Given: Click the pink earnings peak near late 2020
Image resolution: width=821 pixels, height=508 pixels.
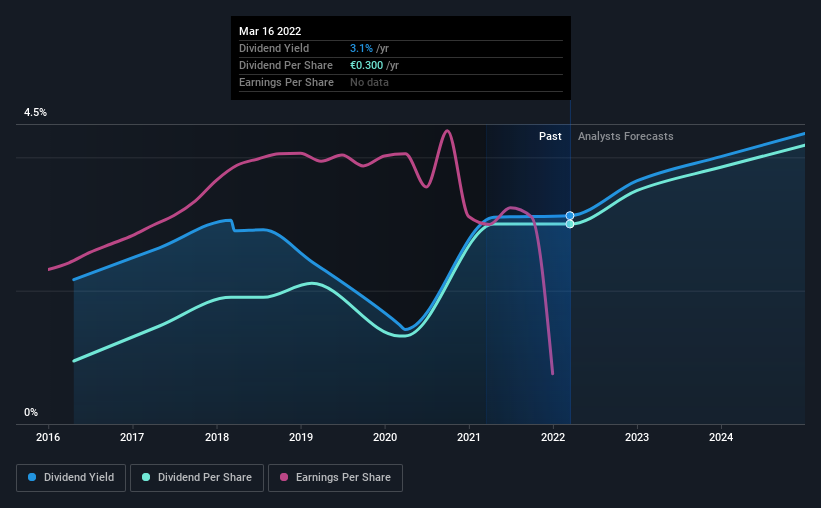Looking at the screenshot, I should tap(447, 131).
